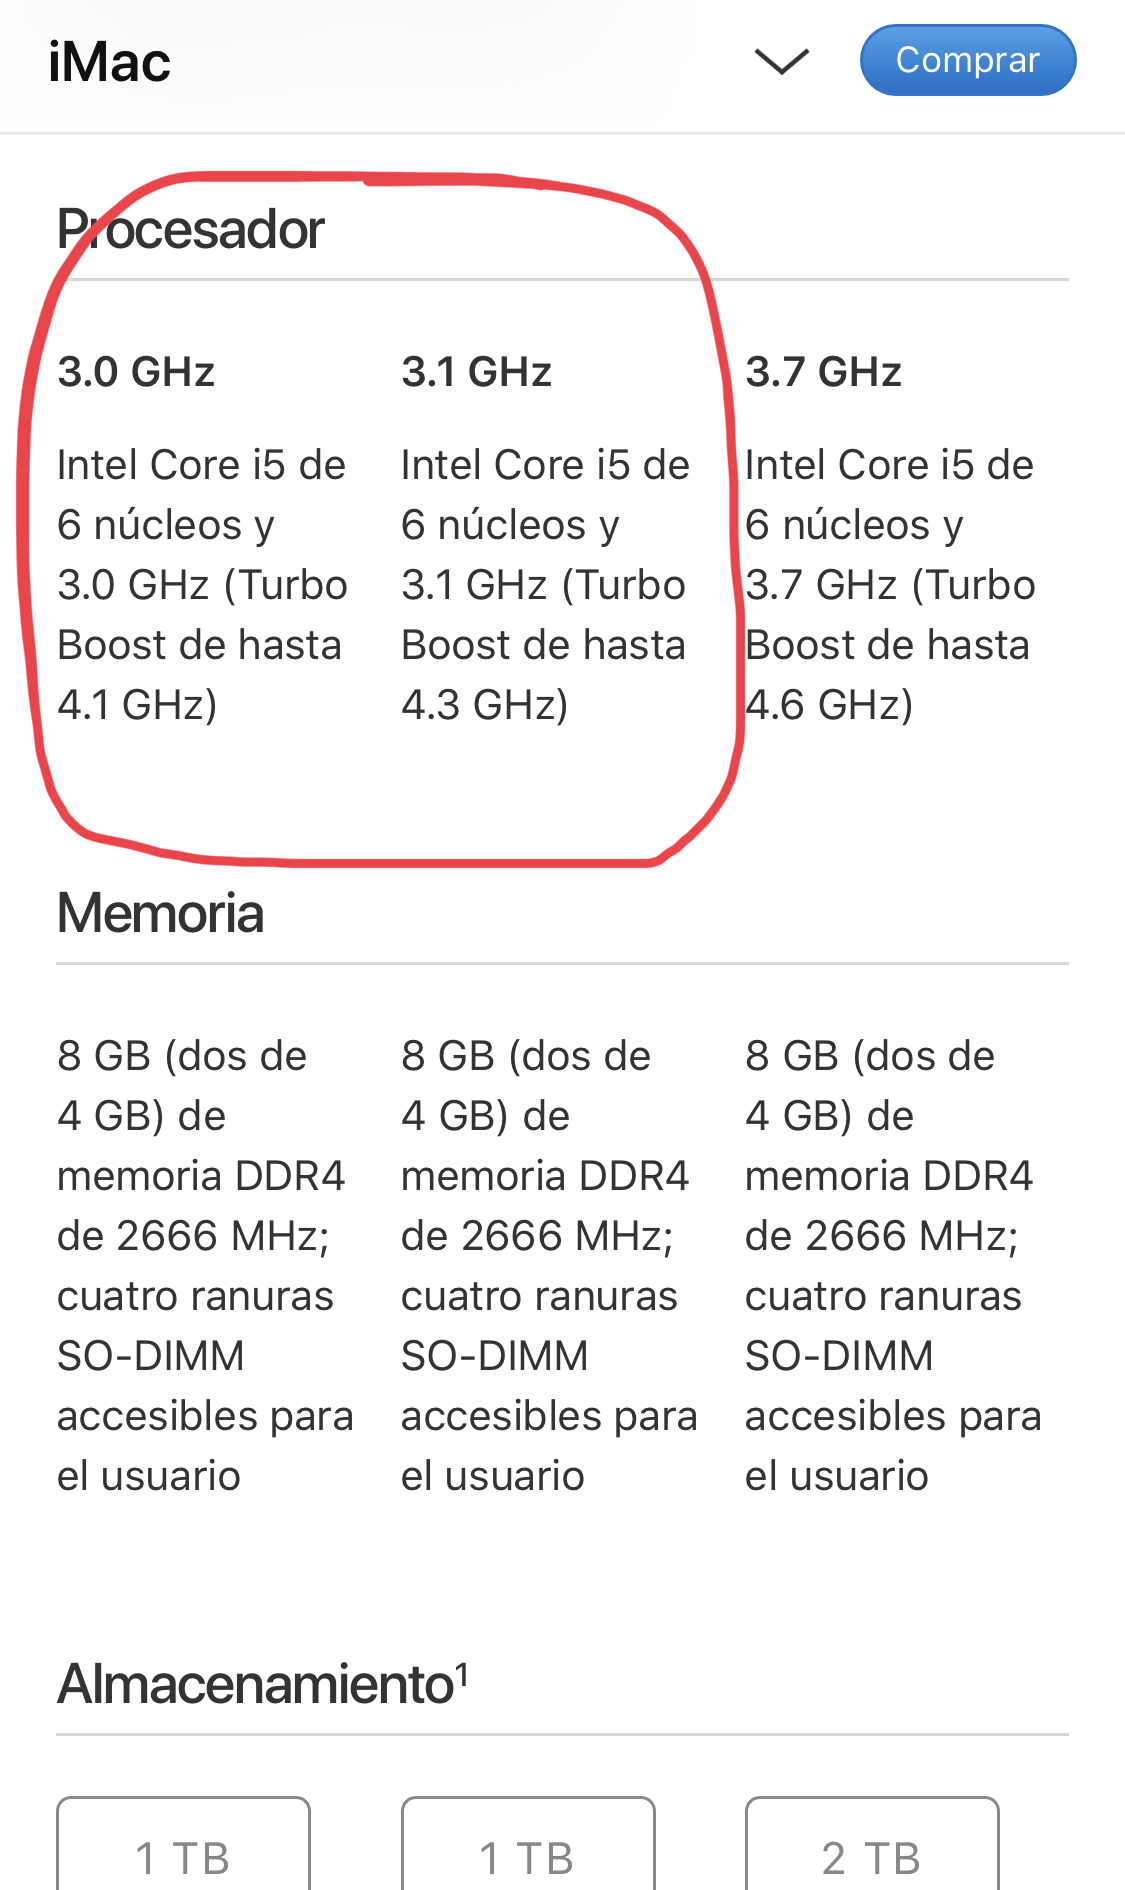Screen dimensions: 1125x1890
Task: Tap the first column 8 GB memory text
Action: click(205, 1266)
